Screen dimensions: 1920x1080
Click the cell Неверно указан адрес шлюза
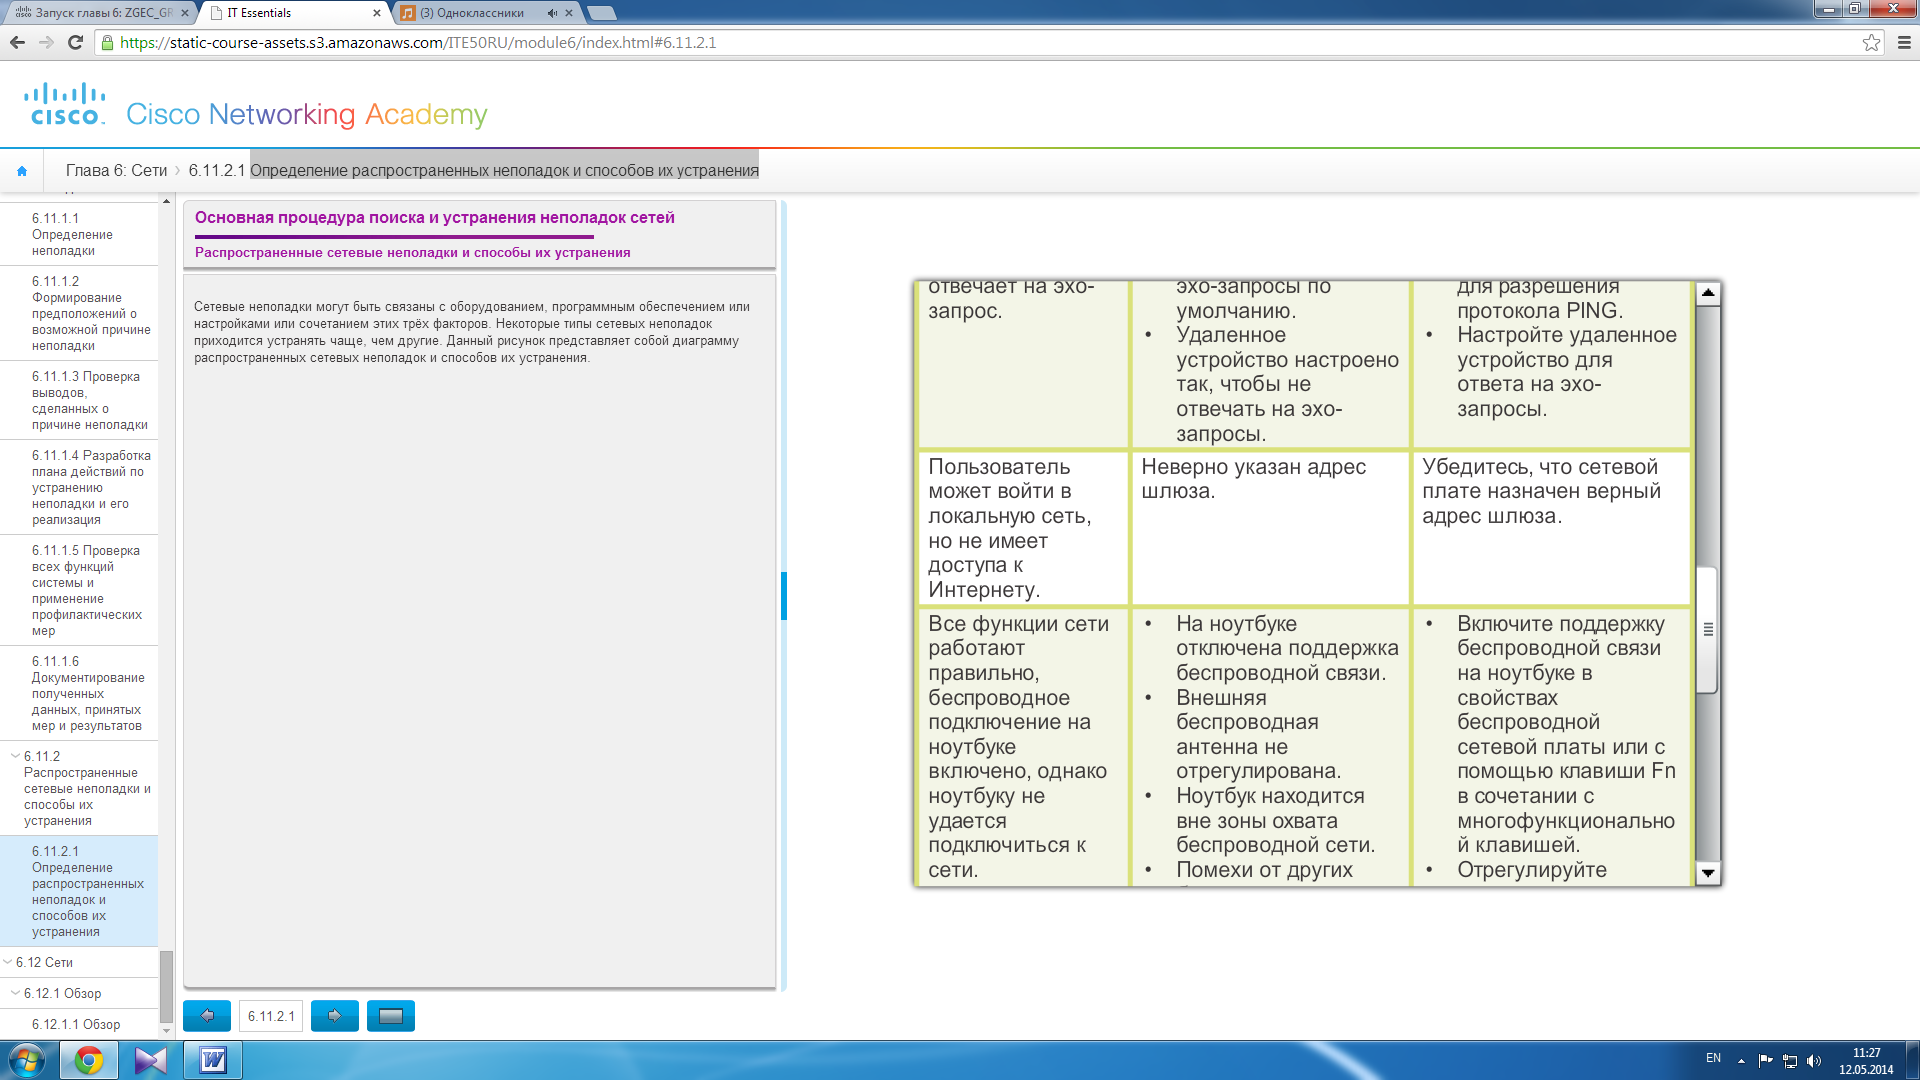[1270, 528]
